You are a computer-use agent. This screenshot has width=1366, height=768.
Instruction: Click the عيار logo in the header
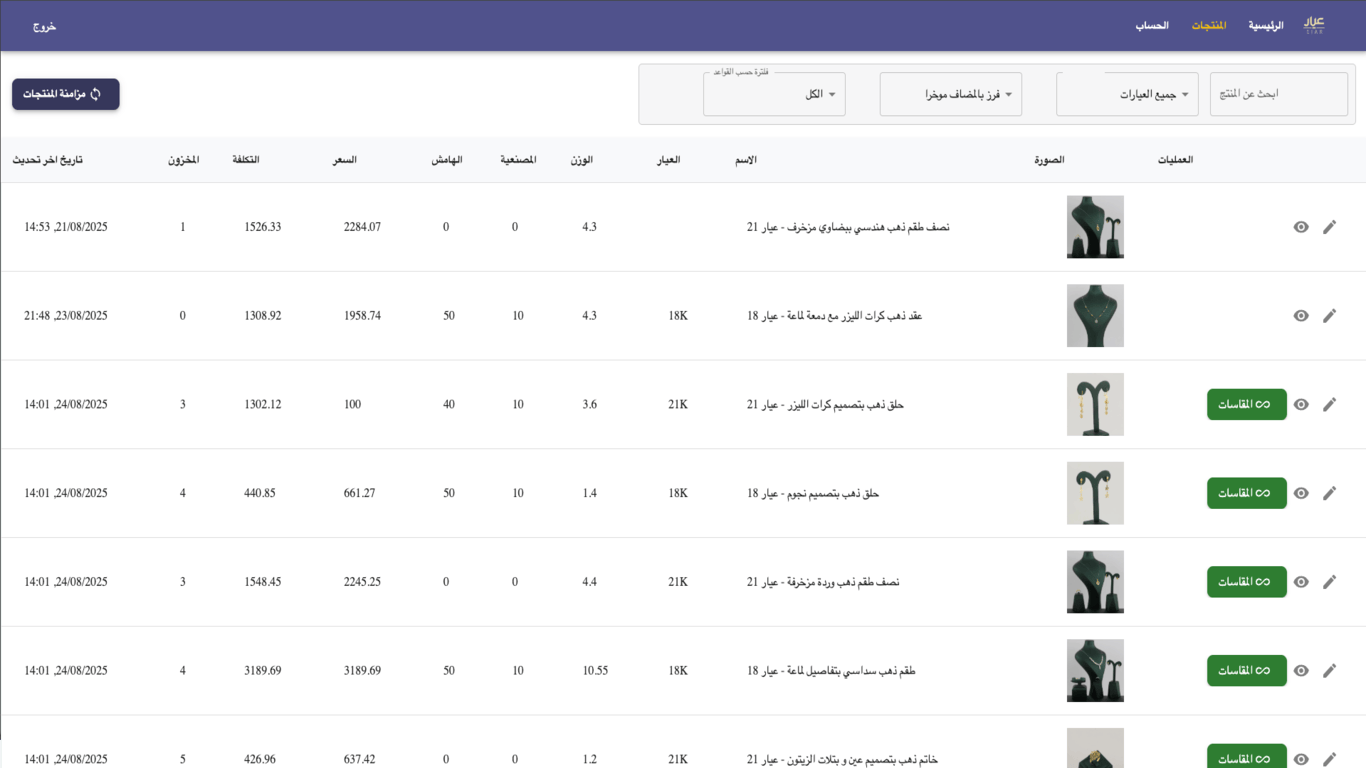[1314, 25]
